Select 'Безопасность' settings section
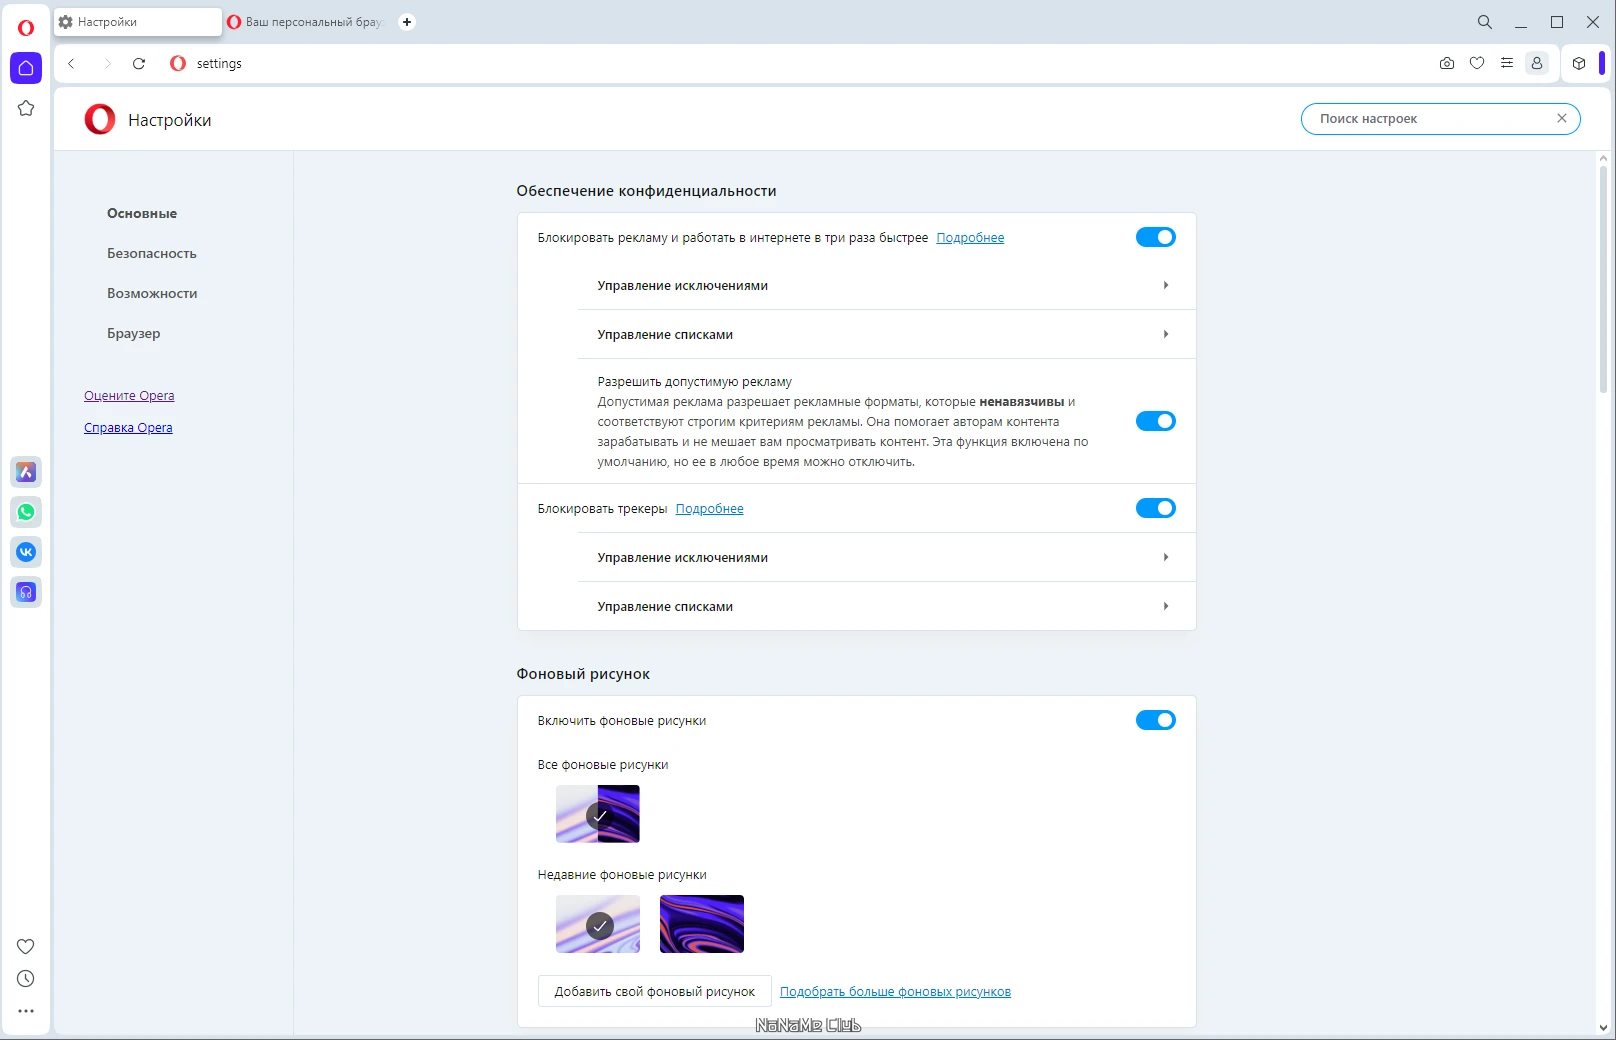Screen dimensions: 1616x1040 152,253
